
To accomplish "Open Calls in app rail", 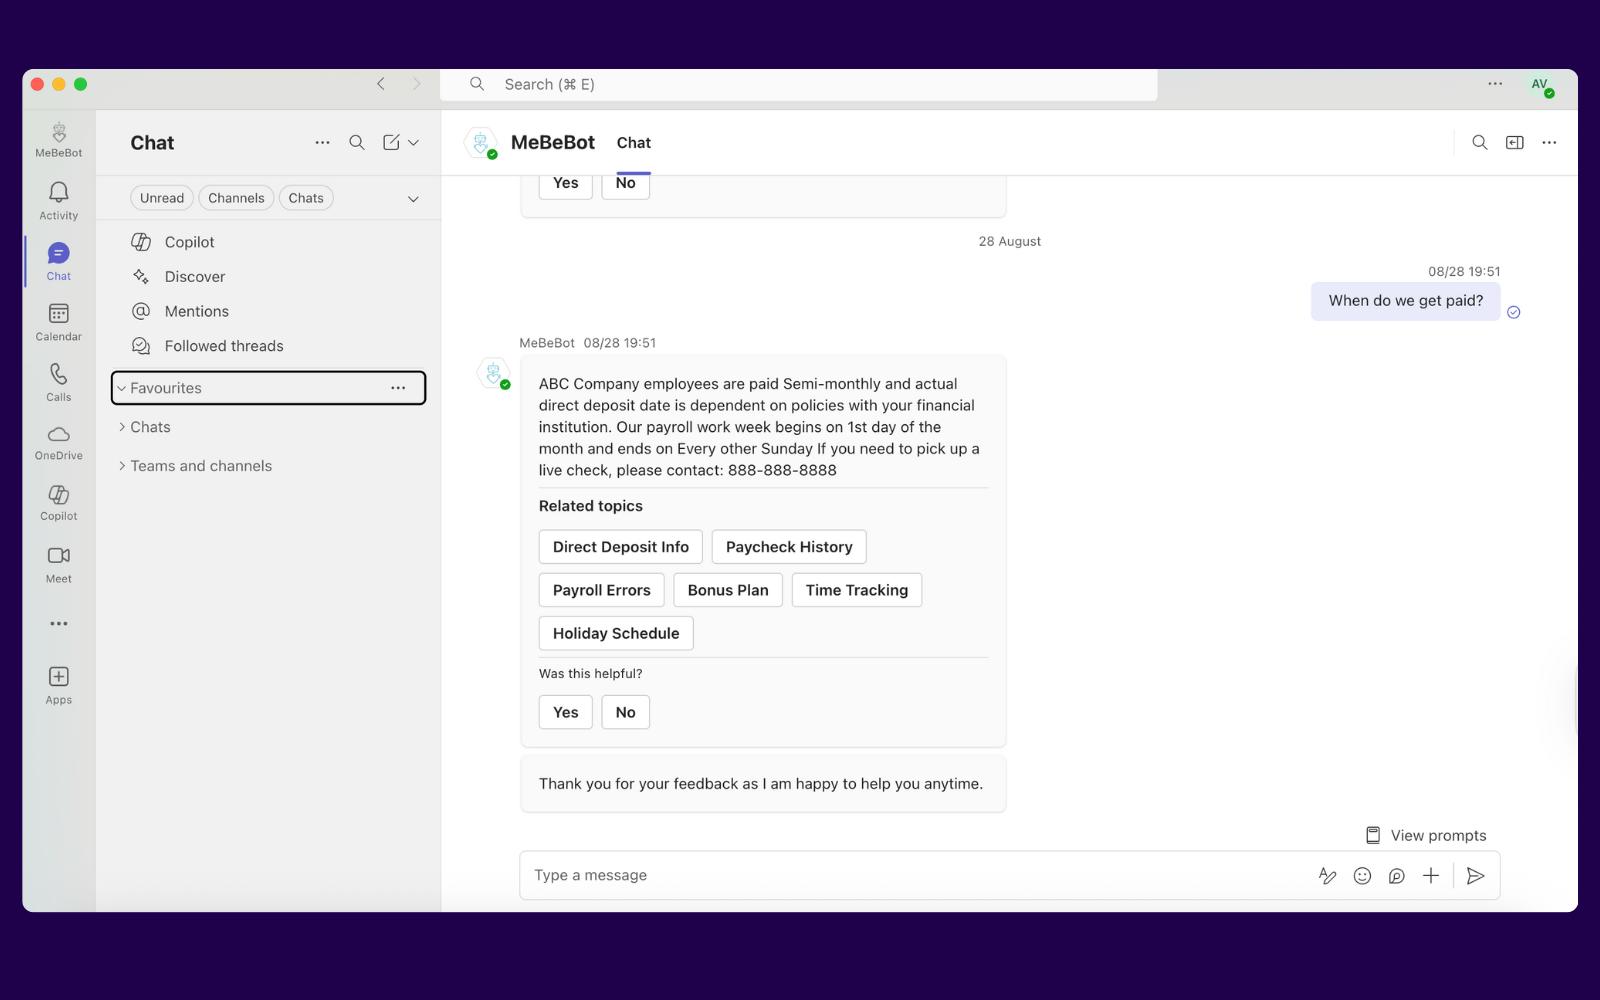I will [x=59, y=382].
